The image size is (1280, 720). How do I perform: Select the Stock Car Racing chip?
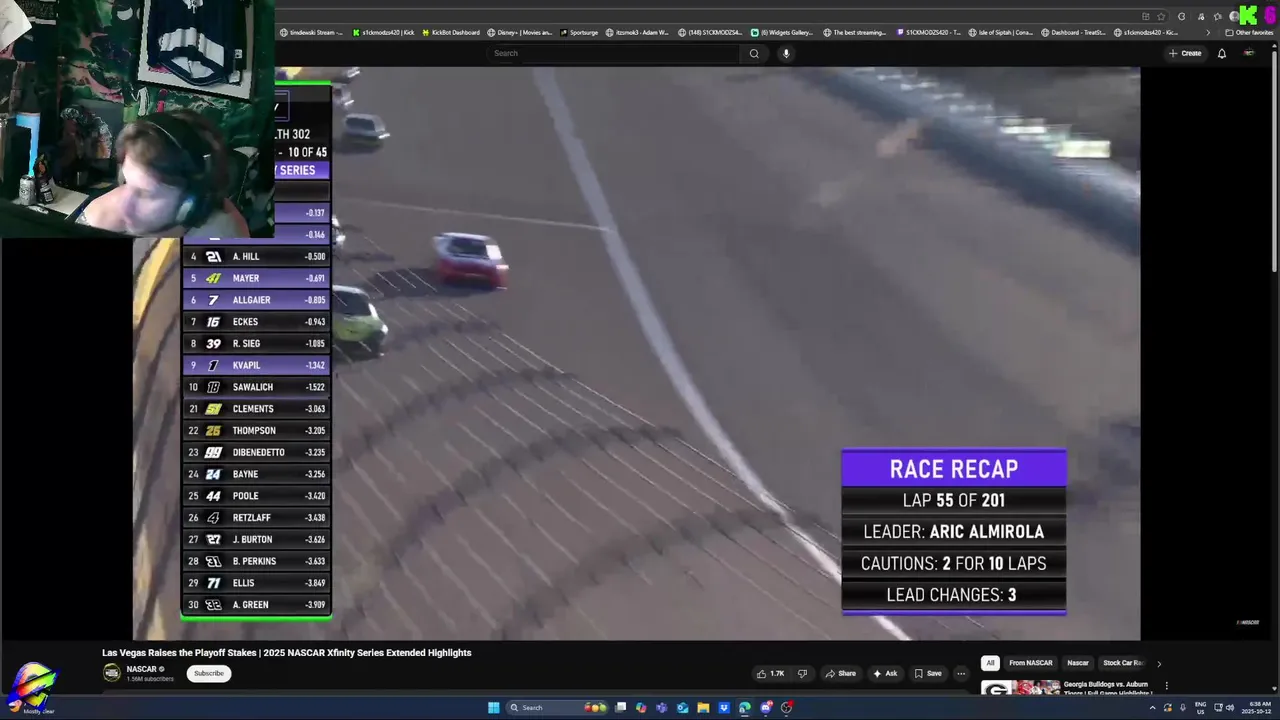(x=1122, y=663)
